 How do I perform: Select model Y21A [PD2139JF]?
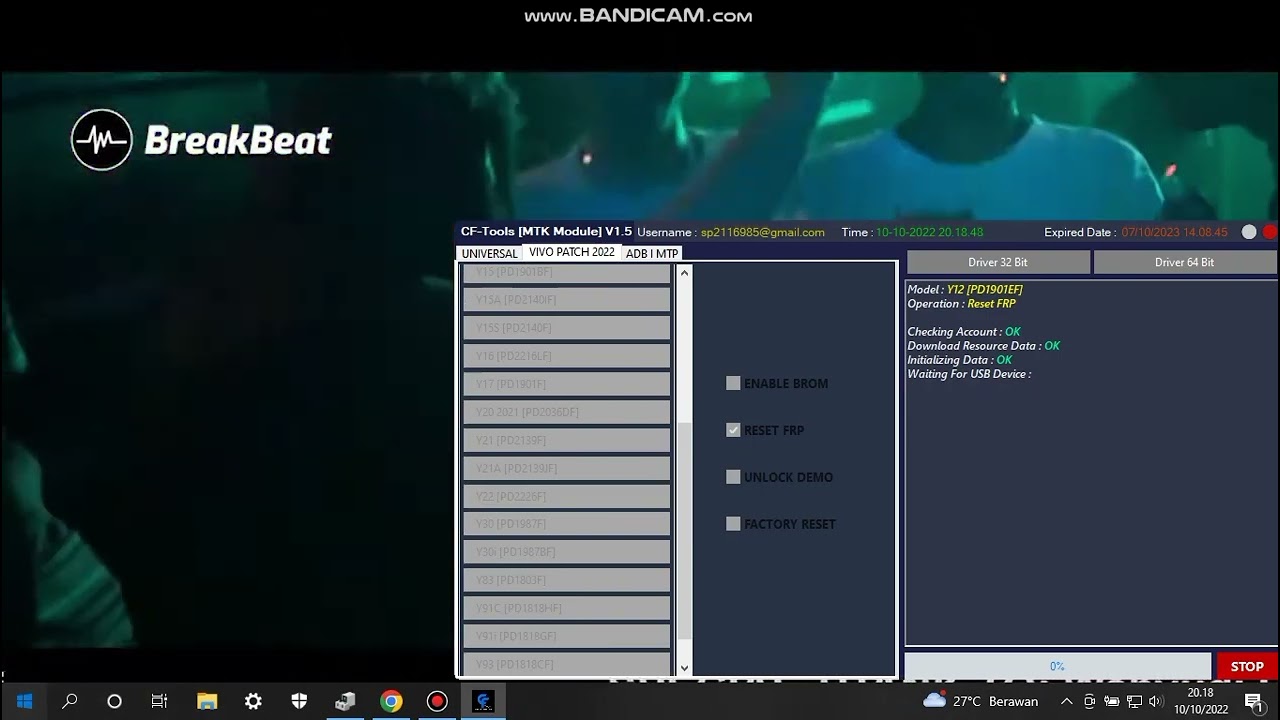tap(567, 467)
